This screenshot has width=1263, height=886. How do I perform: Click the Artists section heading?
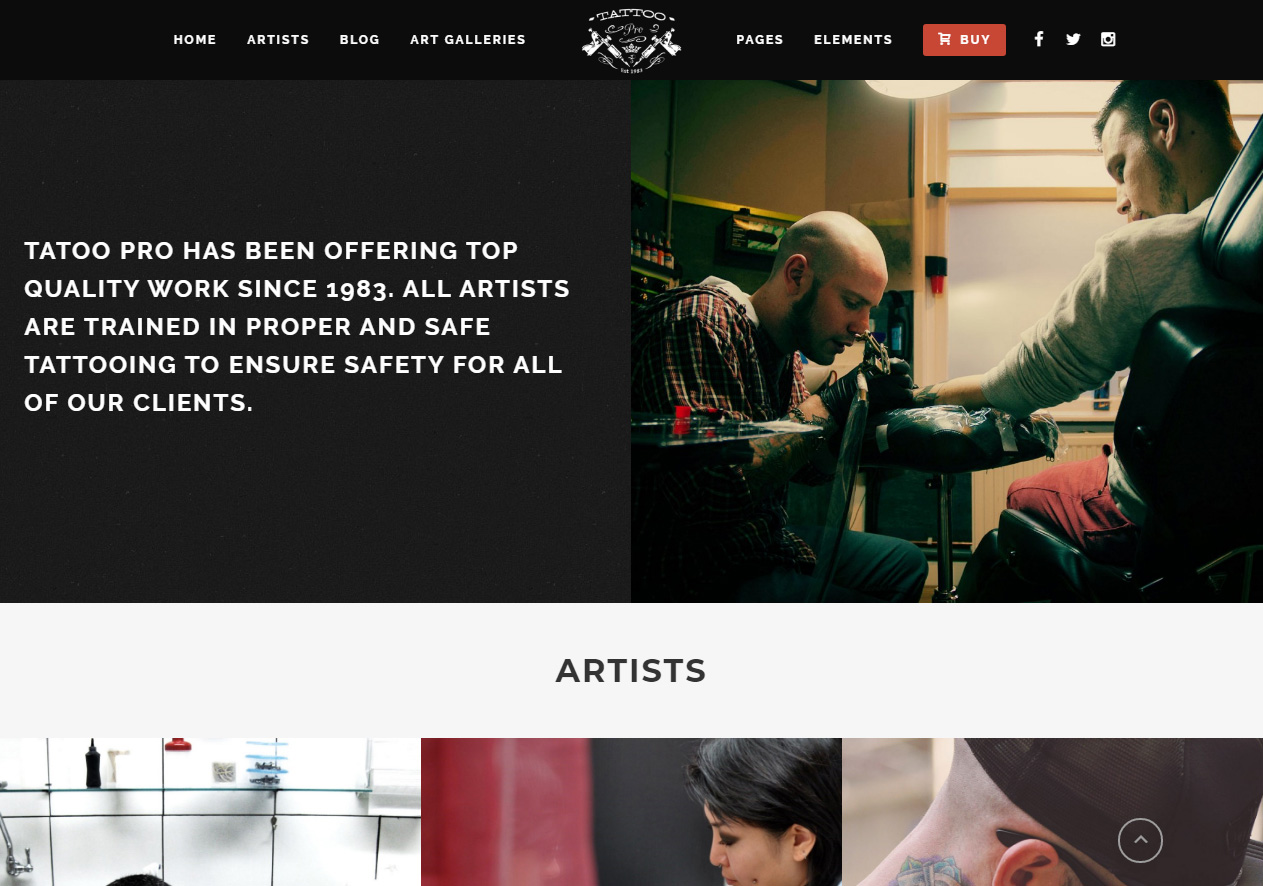631,671
